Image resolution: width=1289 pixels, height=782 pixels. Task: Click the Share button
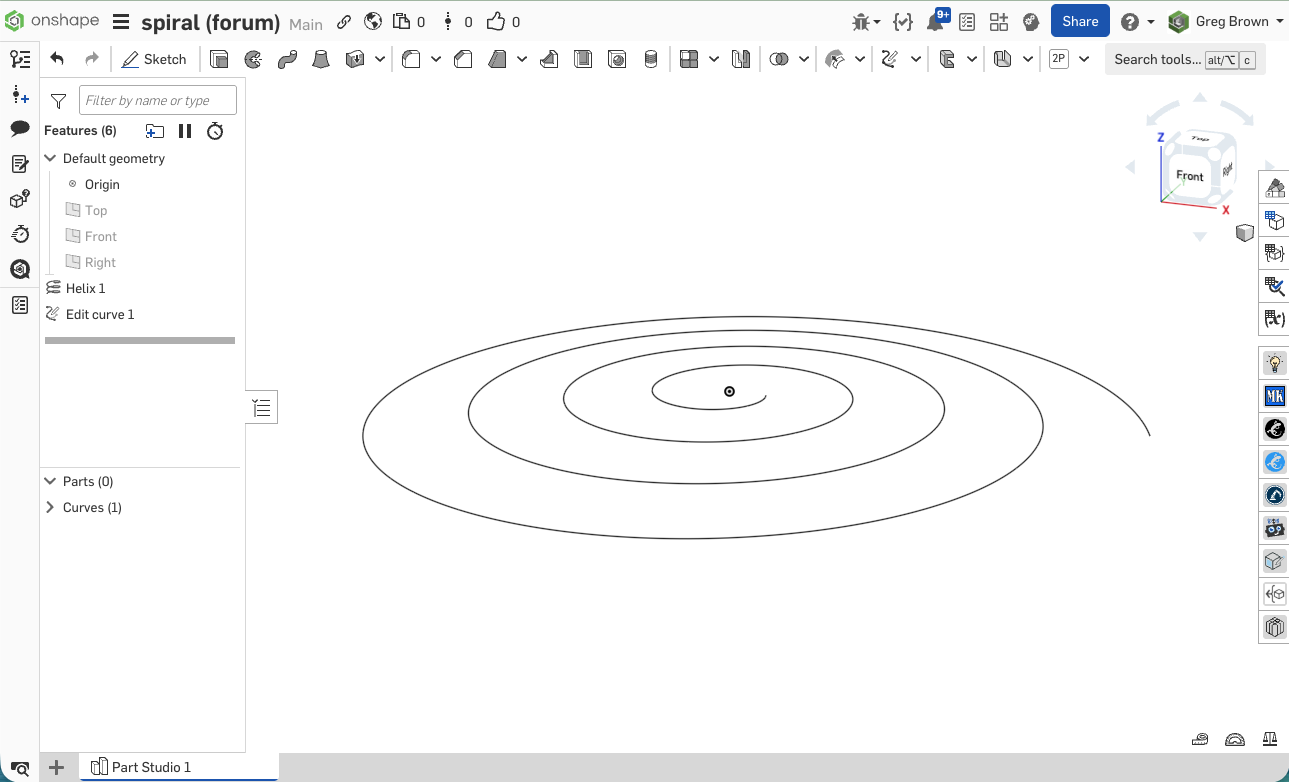tap(1080, 21)
